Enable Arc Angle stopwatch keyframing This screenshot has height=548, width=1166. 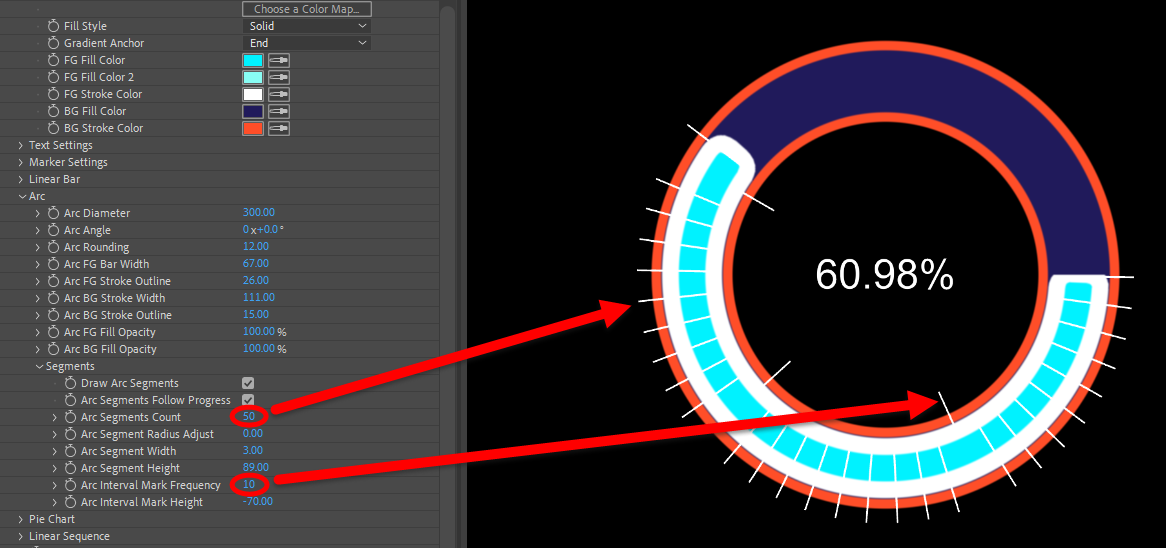pyautogui.click(x=54, y=231)
